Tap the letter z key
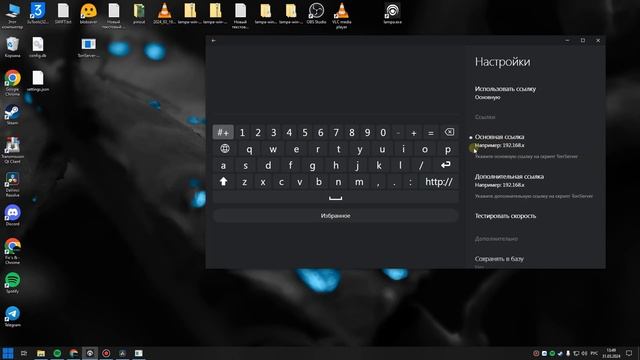Image resolution: width=640 pixels, height=360 pixels. pos(244,182)
